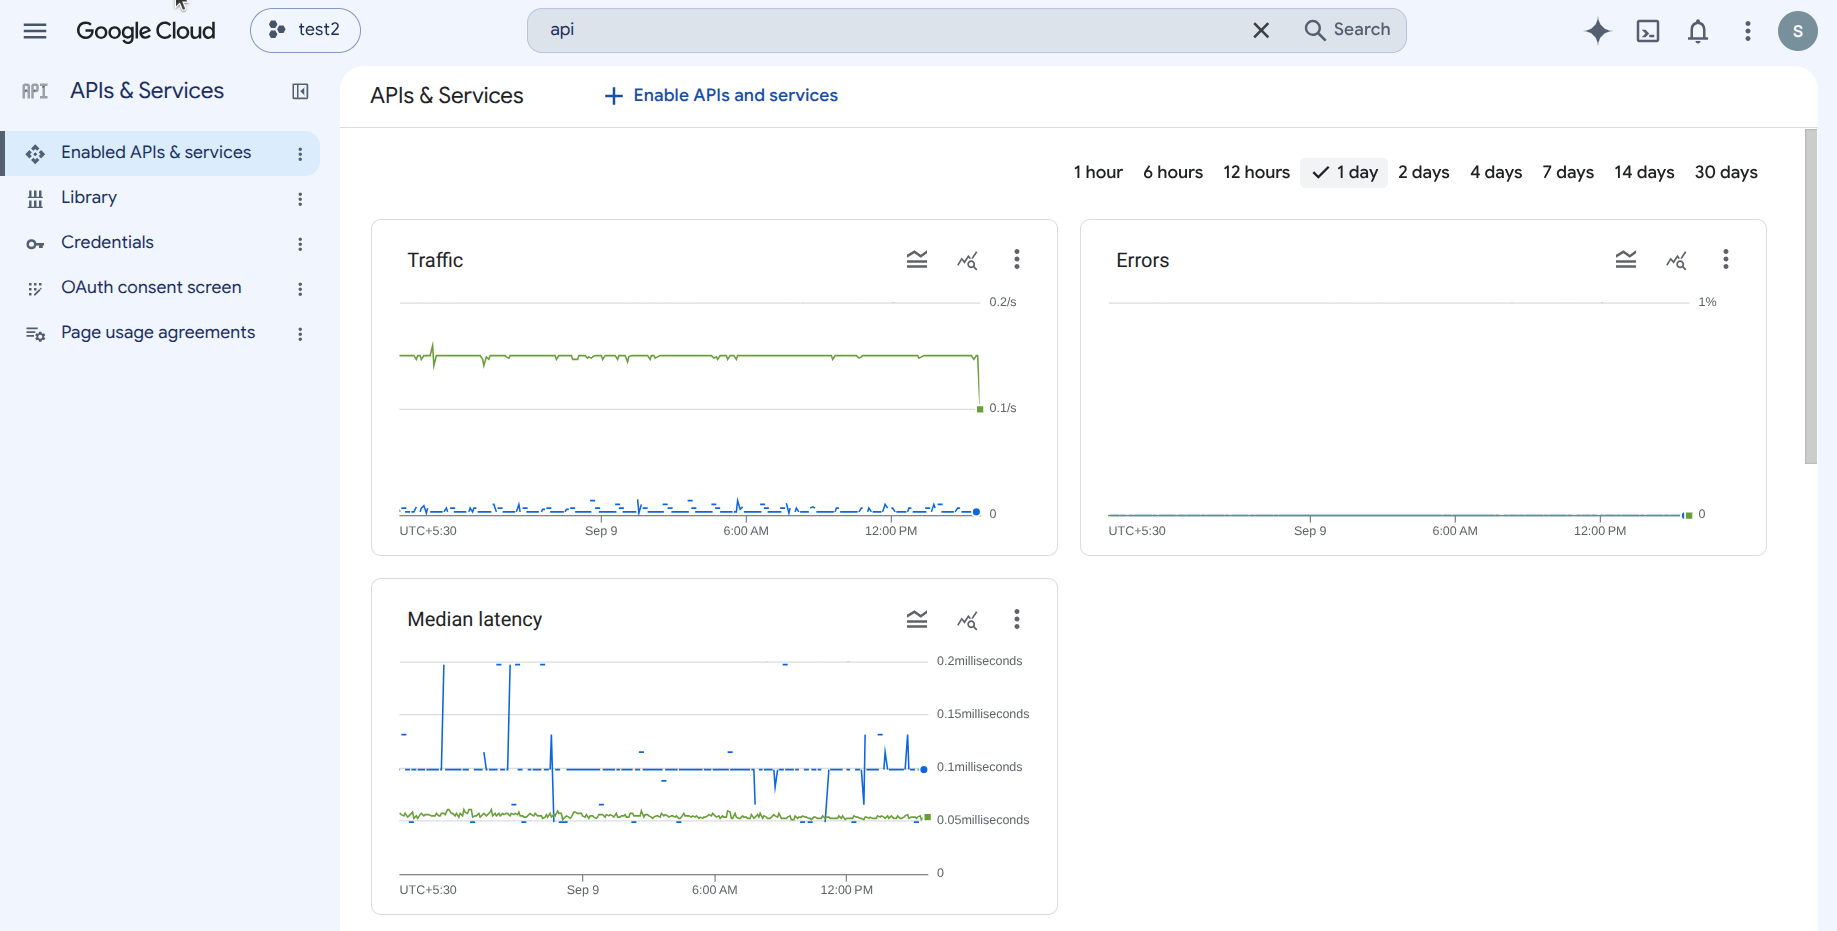Image resolution: width=1837 pixels, height=931 pixels.
Task: Click the page vertical scrollbar
Action: click(1811, 297)
